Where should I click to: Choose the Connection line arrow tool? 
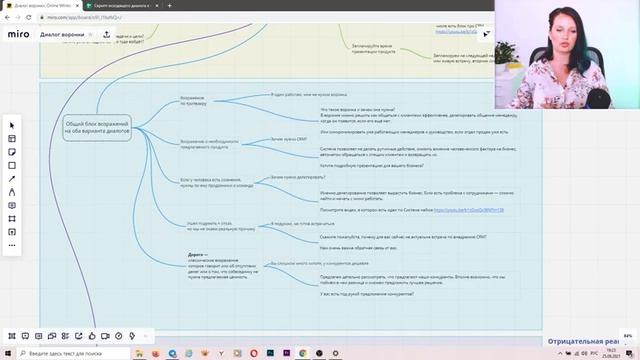pyautogui.click(x=12, y=179)
